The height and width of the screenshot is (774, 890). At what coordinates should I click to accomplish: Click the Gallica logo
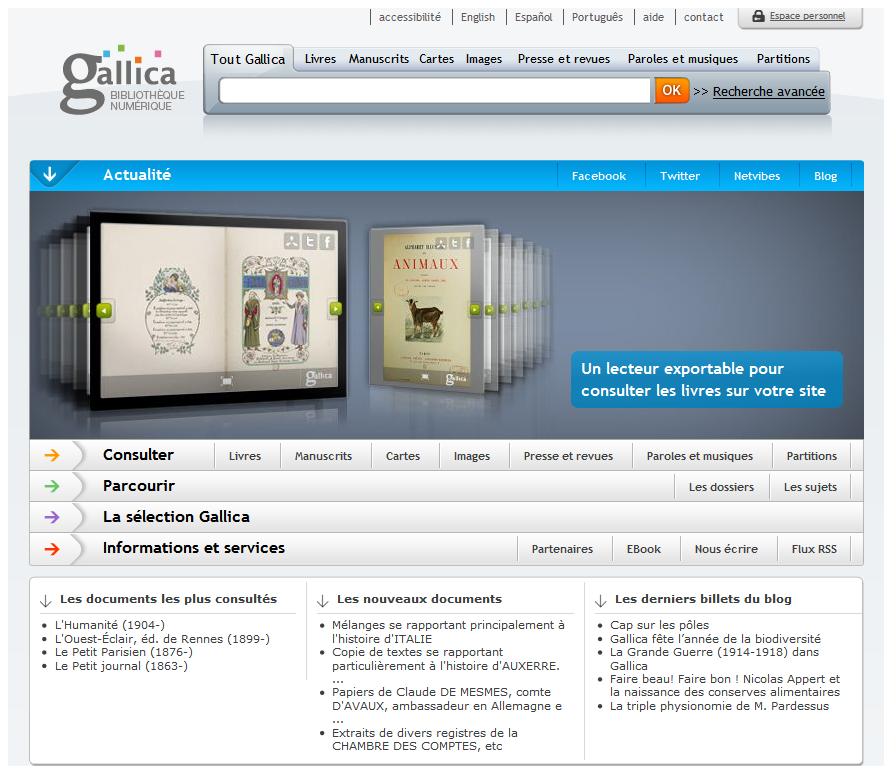pyautogui.click(x=122, y=79)
